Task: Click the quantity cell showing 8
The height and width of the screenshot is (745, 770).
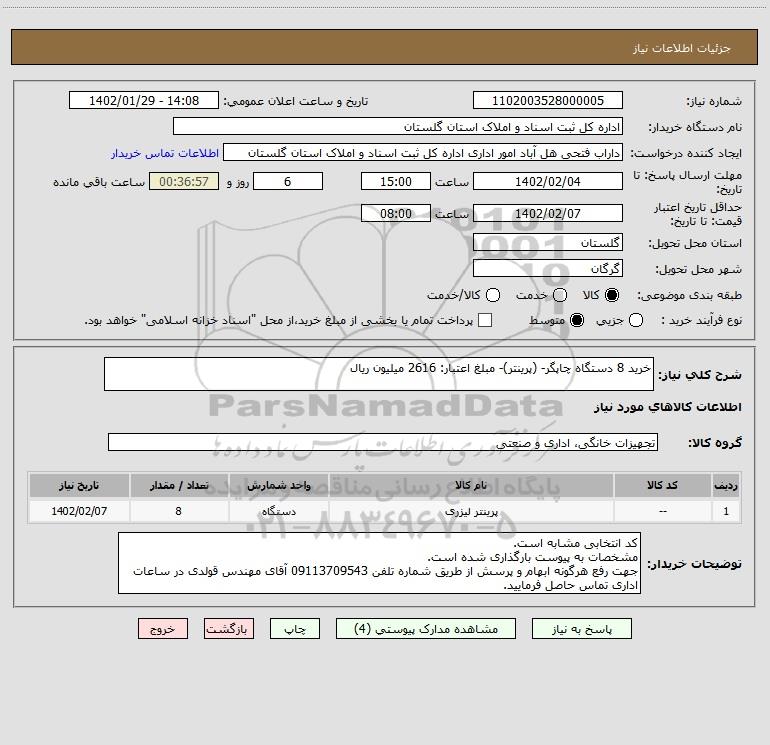Action: coord(179,511)
